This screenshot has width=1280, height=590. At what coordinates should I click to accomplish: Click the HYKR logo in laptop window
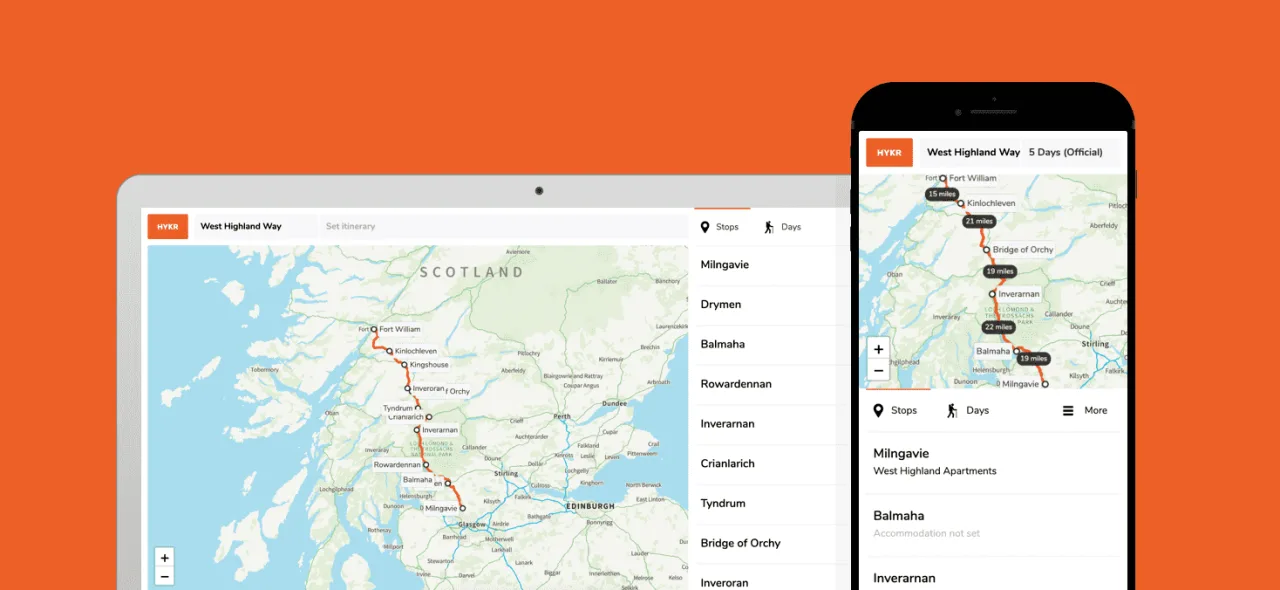click(167, 226)
